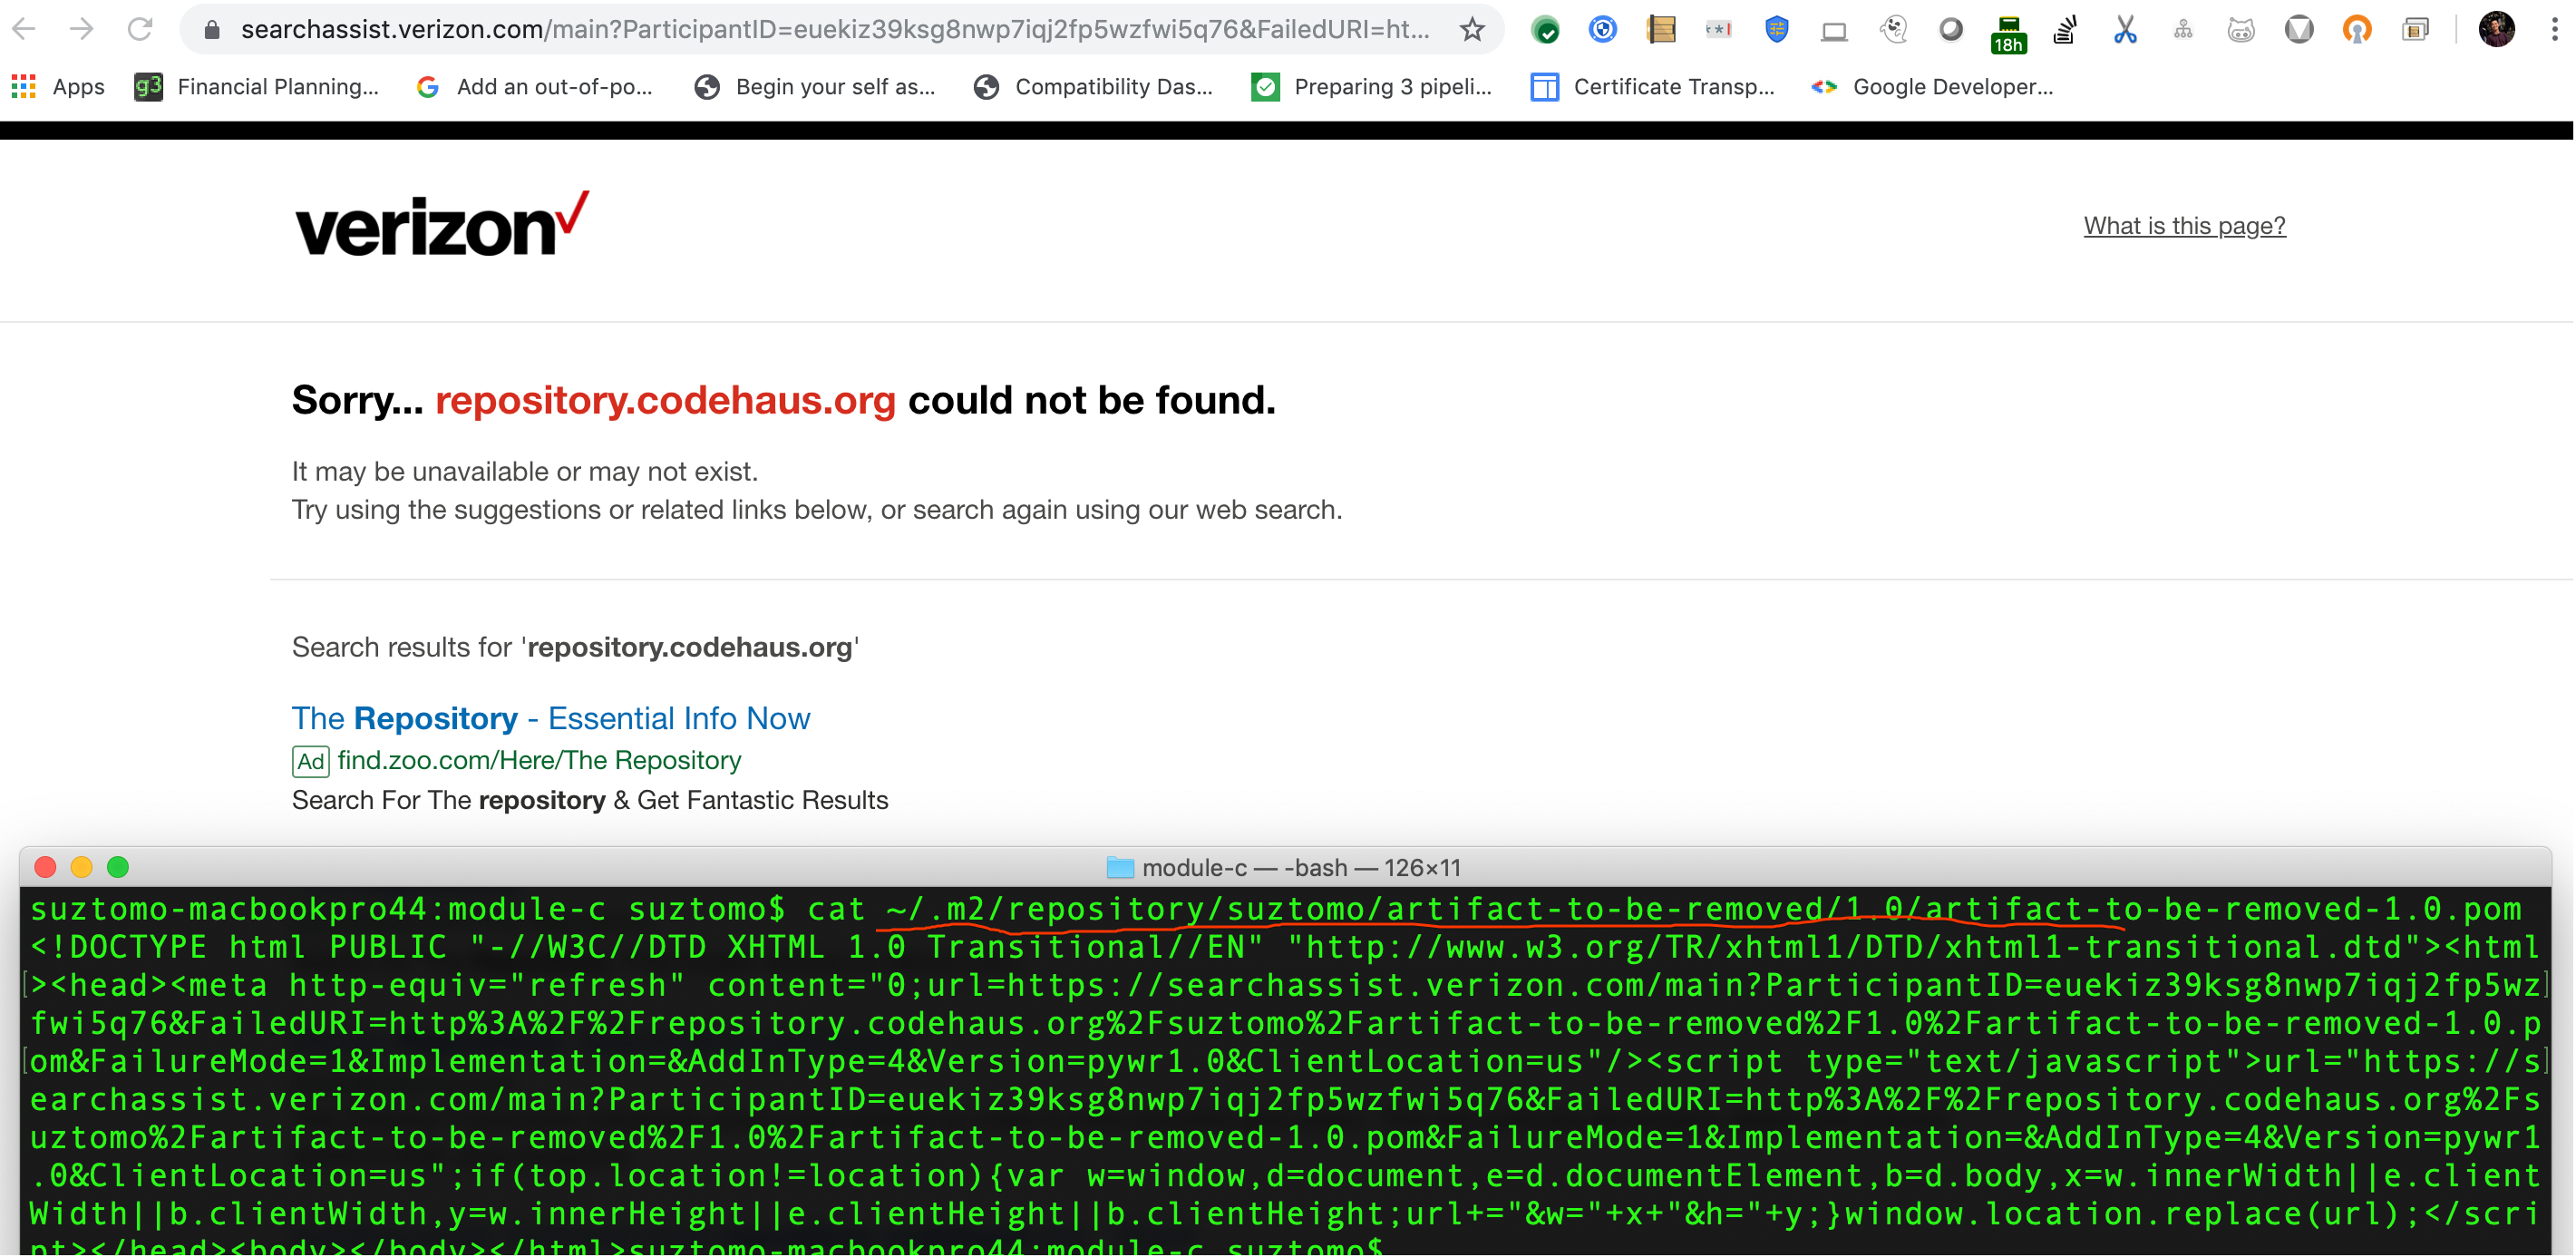Click the laptop-shaped extension icon

[x=1834, y=29]
